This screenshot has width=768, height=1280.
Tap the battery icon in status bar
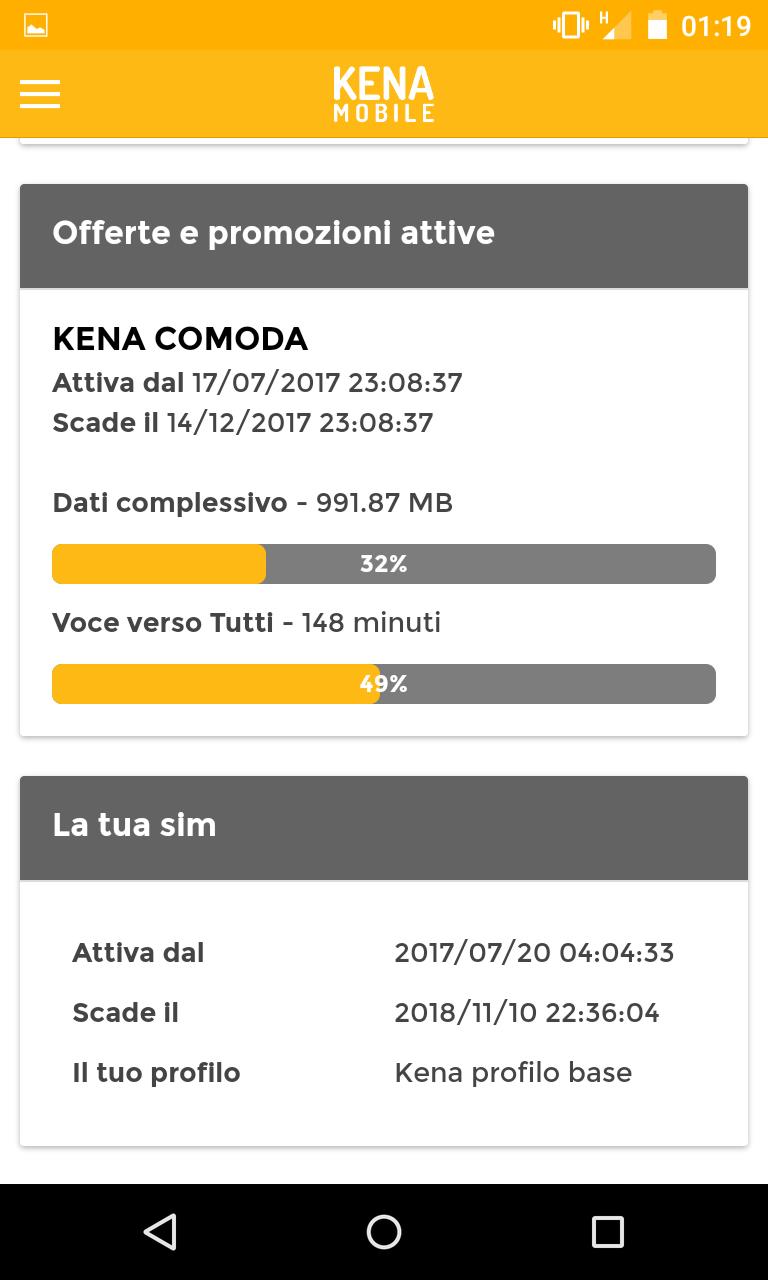pos(657,25)
